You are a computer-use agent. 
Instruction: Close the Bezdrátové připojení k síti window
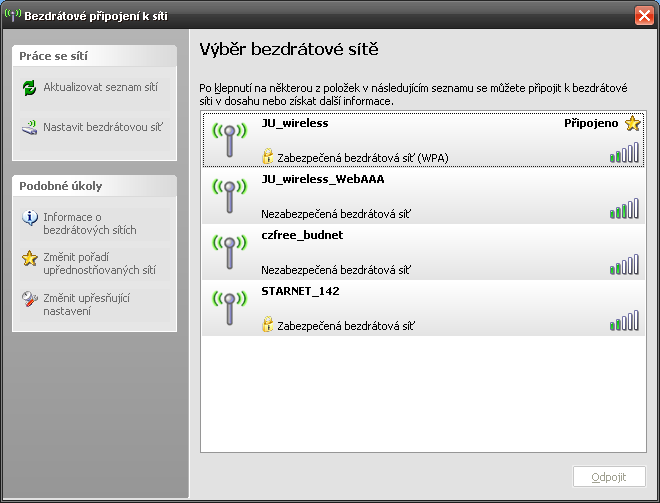[x=644, y=16]
